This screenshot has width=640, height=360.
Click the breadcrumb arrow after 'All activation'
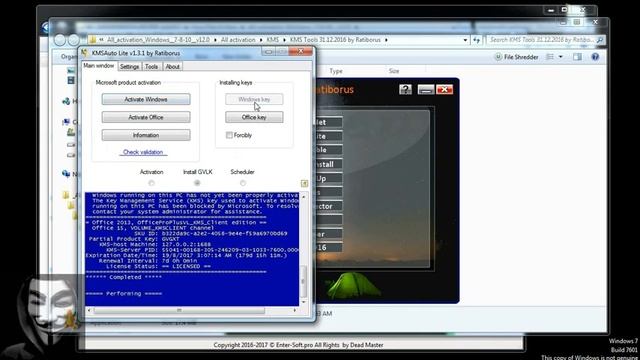(260, 40)
